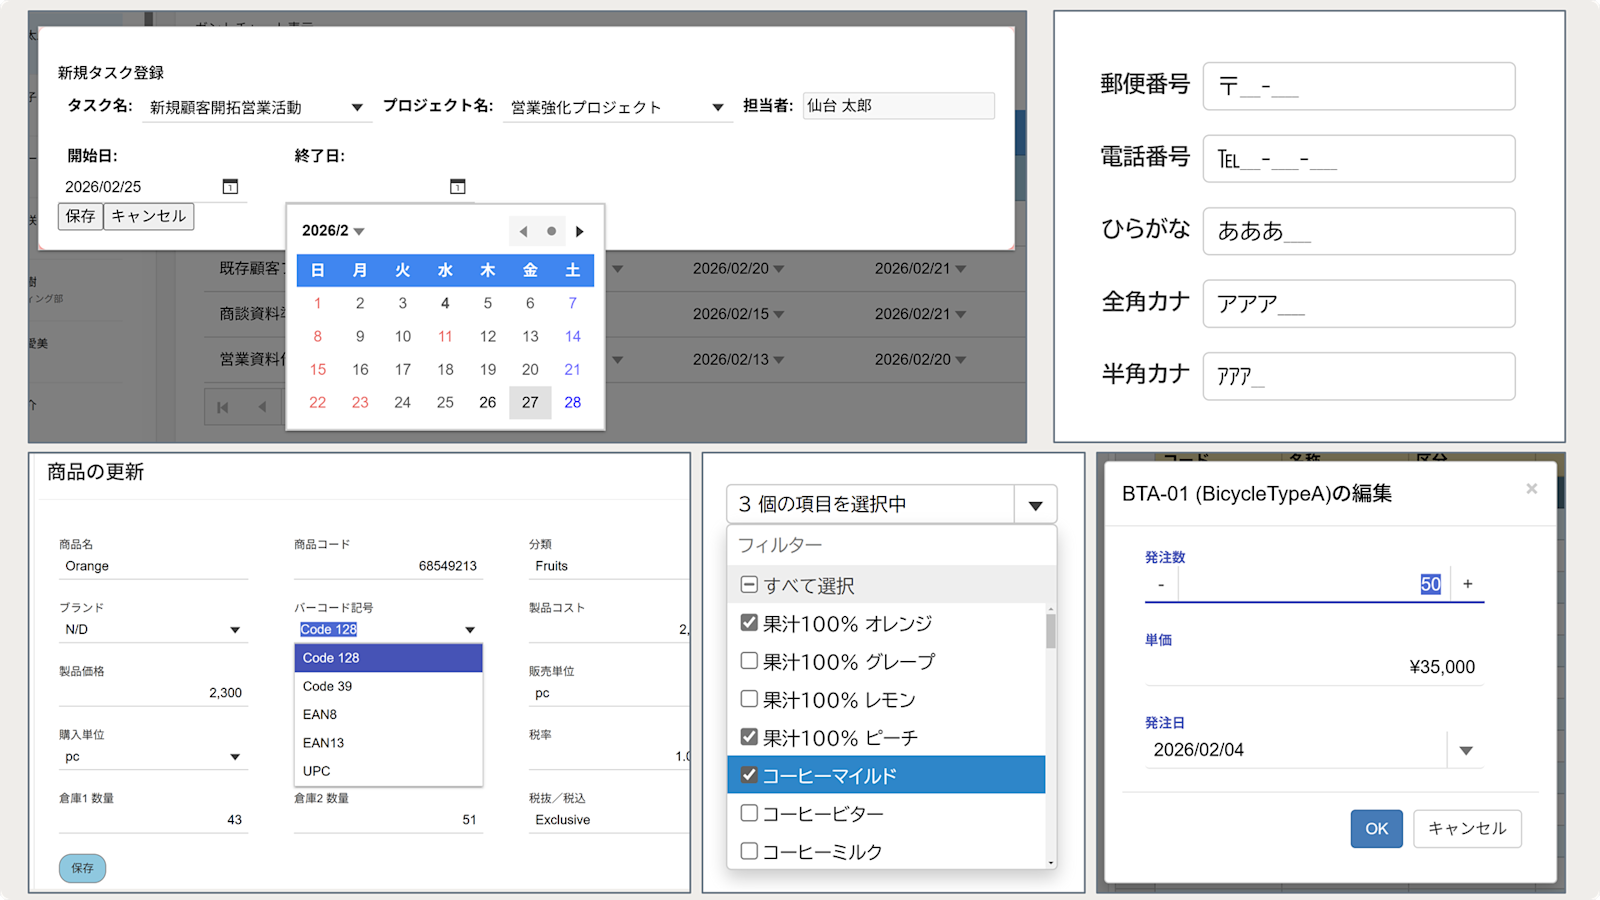
Task: Click the フィルター search field
Action: [891, 545]
